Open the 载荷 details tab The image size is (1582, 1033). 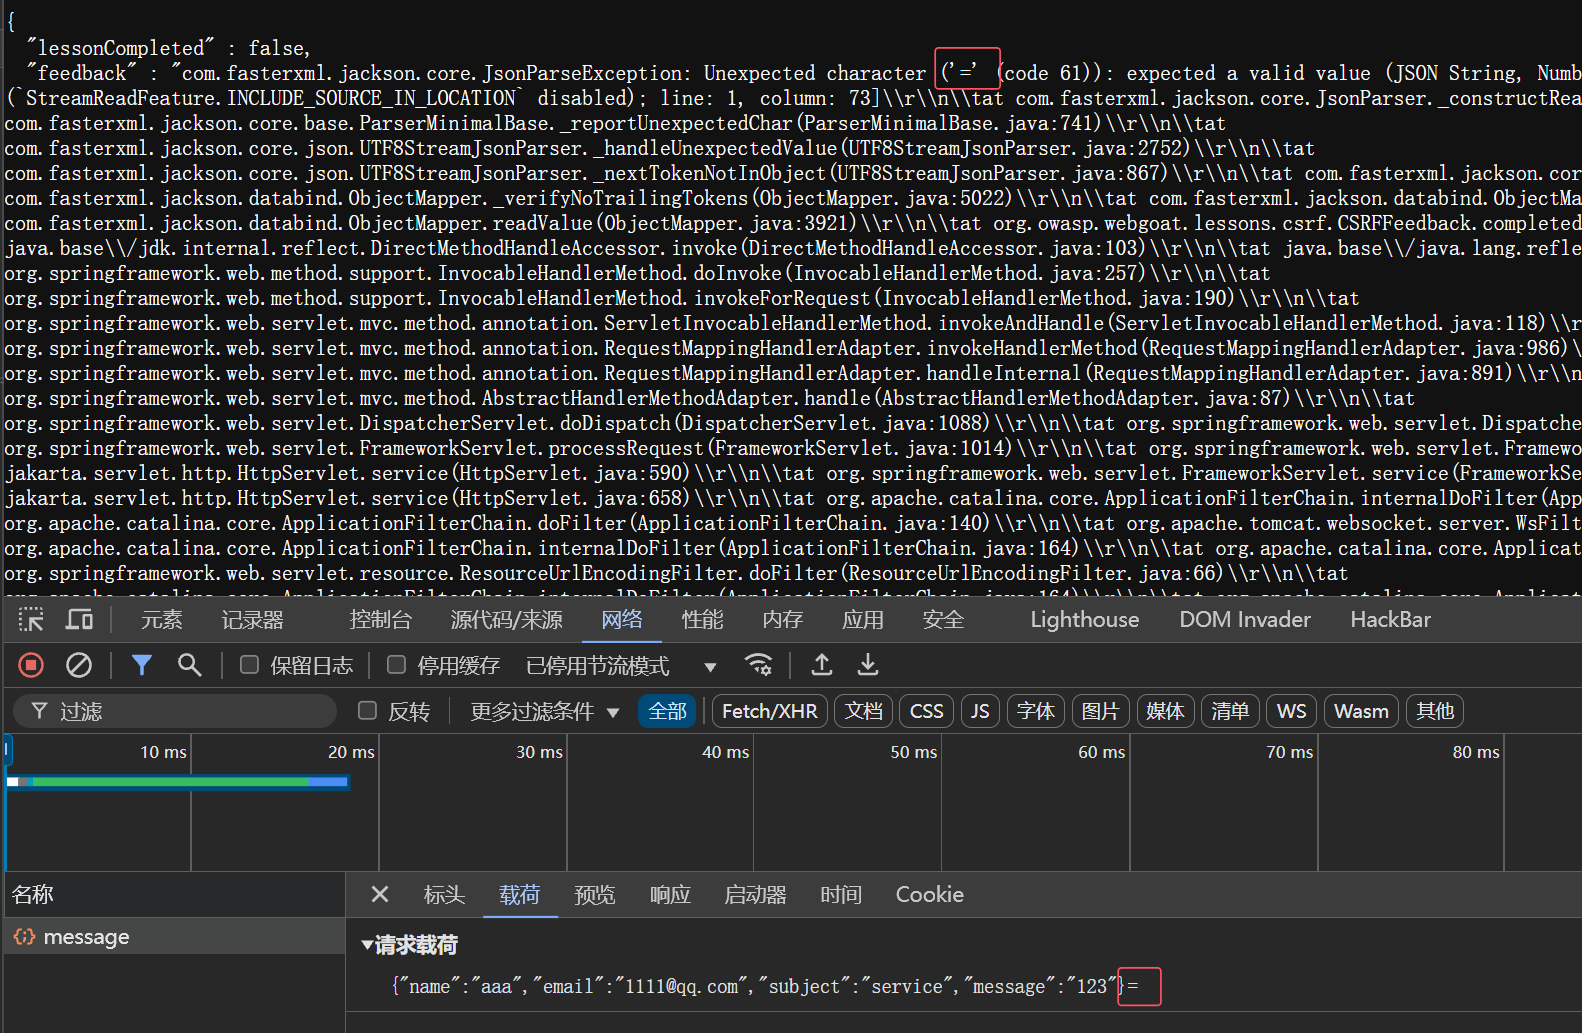520,894
